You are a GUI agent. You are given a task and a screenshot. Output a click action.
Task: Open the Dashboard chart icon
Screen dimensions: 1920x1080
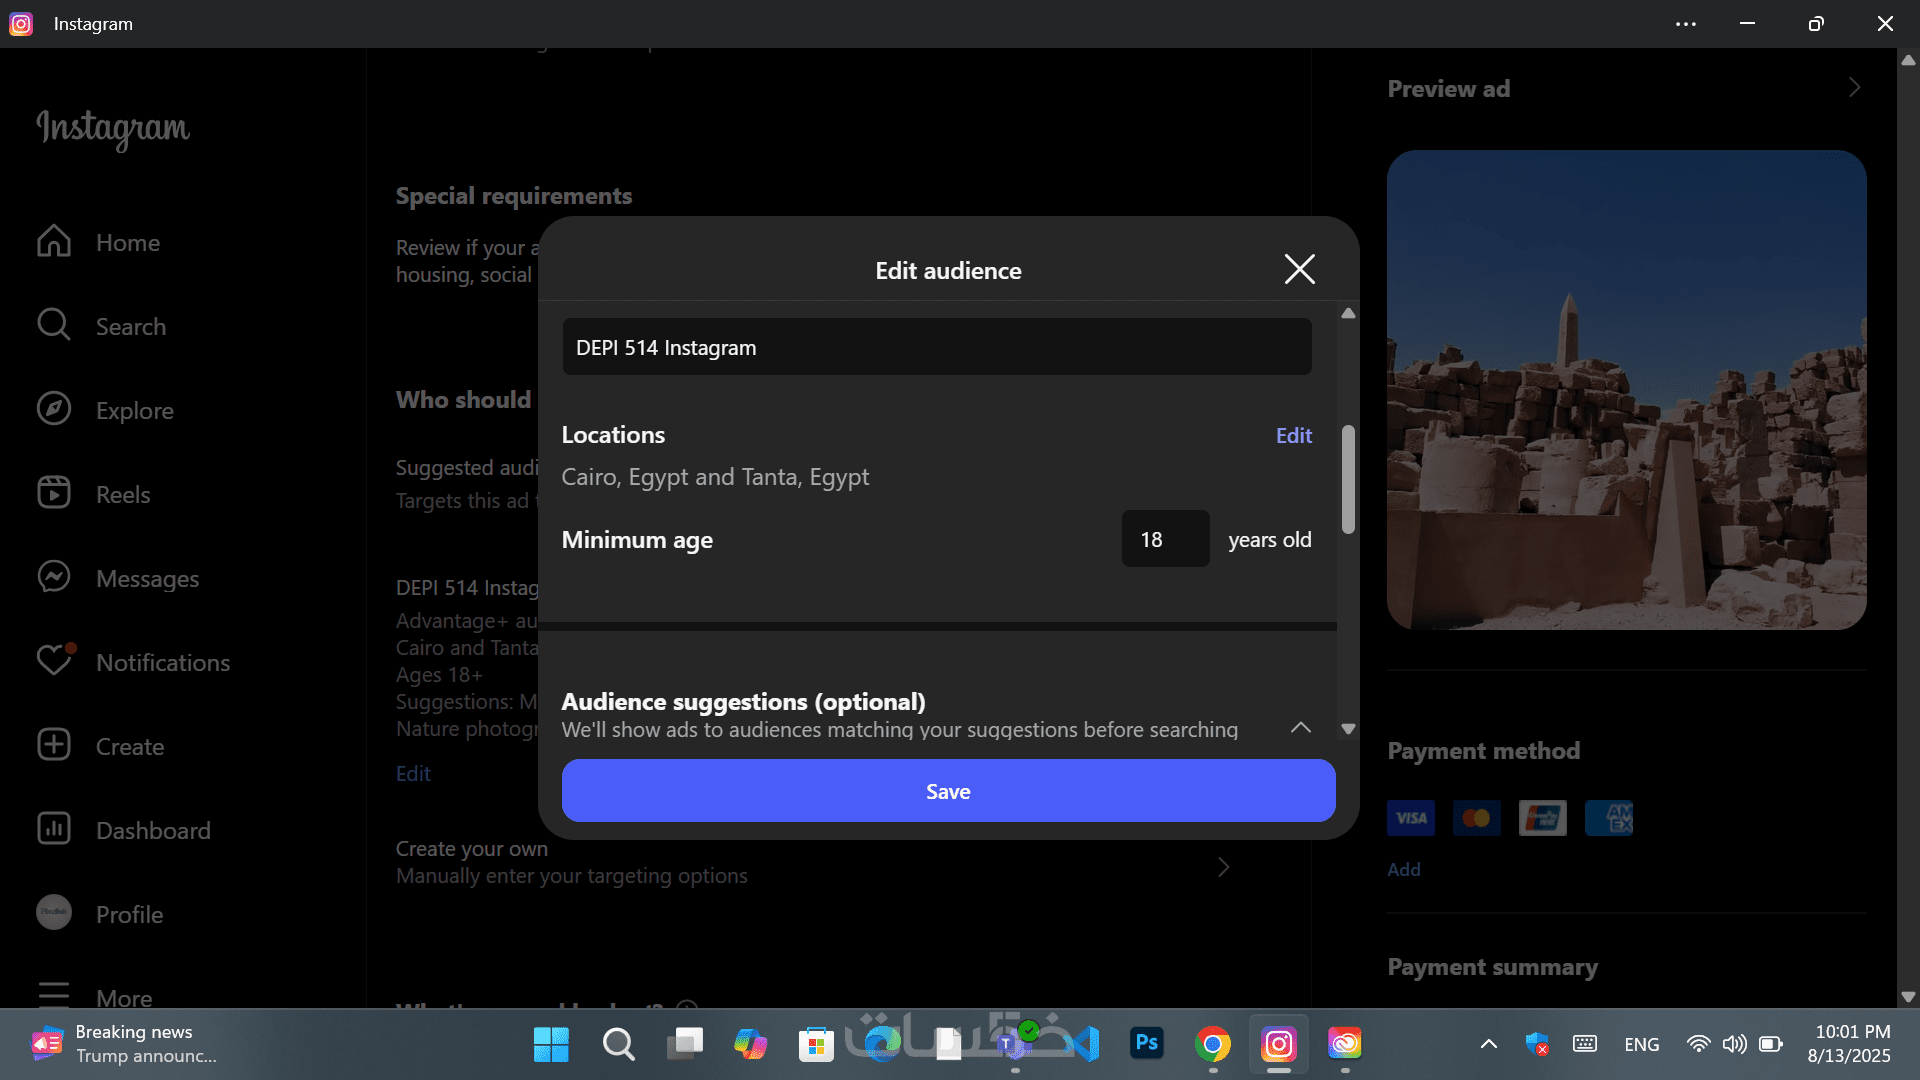[54, 830]
